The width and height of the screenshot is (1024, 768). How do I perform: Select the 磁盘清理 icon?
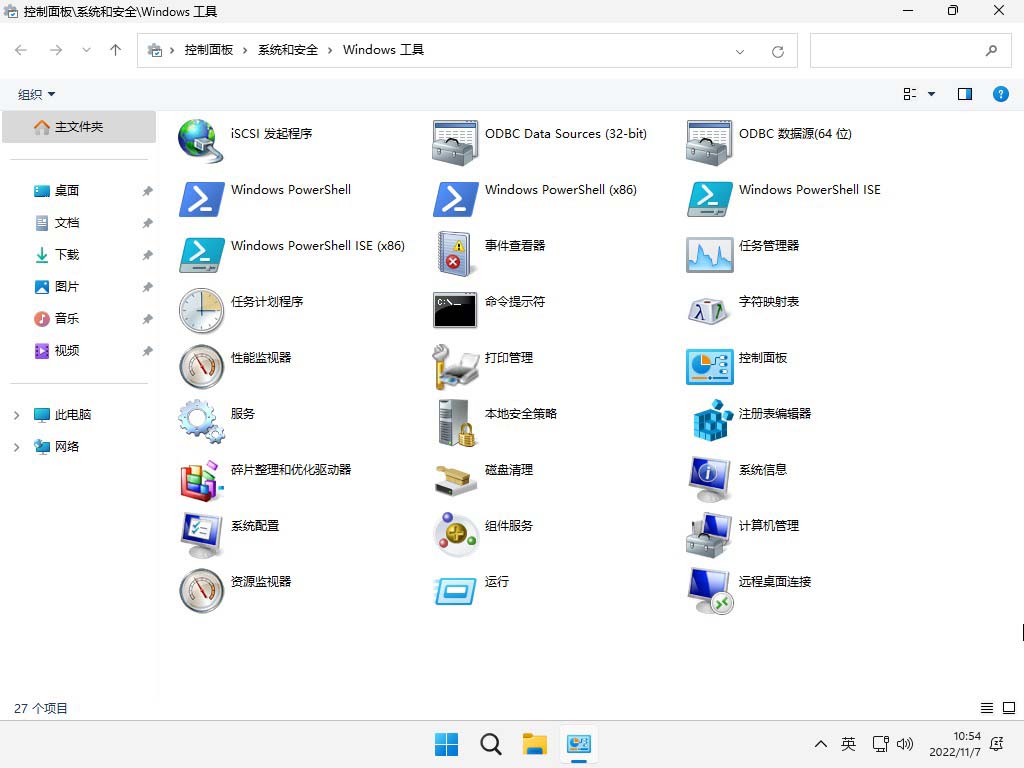[455, 477]
